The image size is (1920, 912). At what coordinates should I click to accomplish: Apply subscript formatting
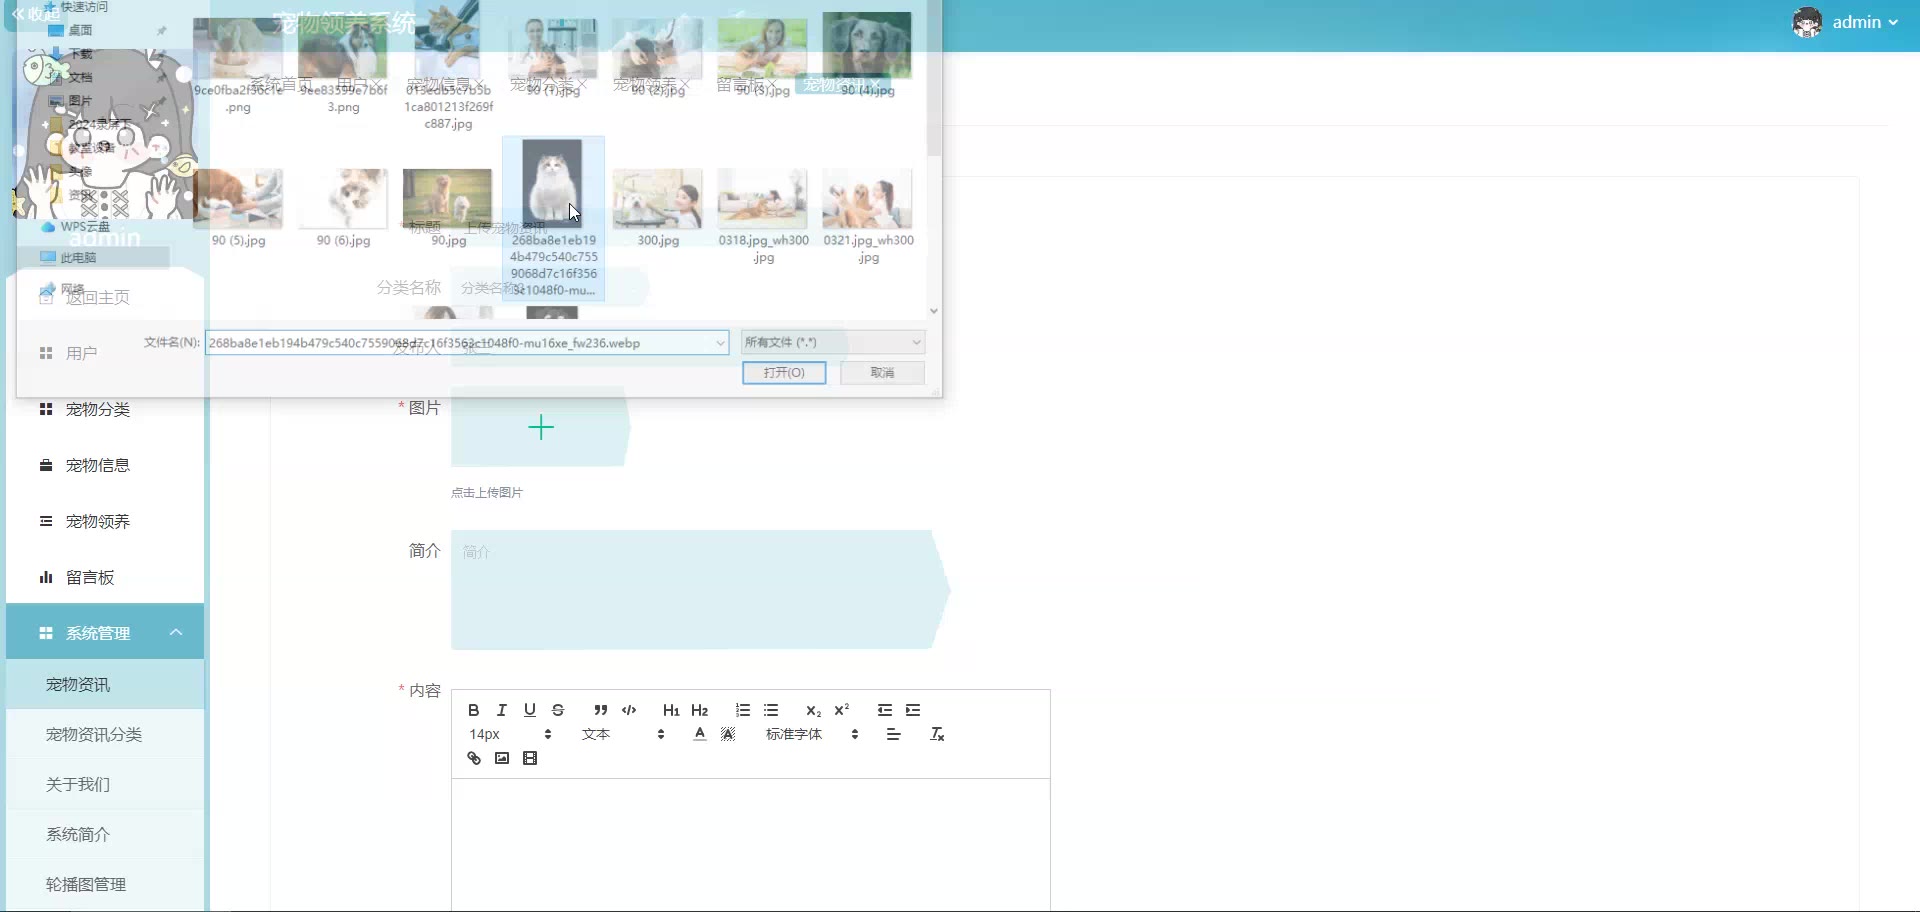click(813, 710)
